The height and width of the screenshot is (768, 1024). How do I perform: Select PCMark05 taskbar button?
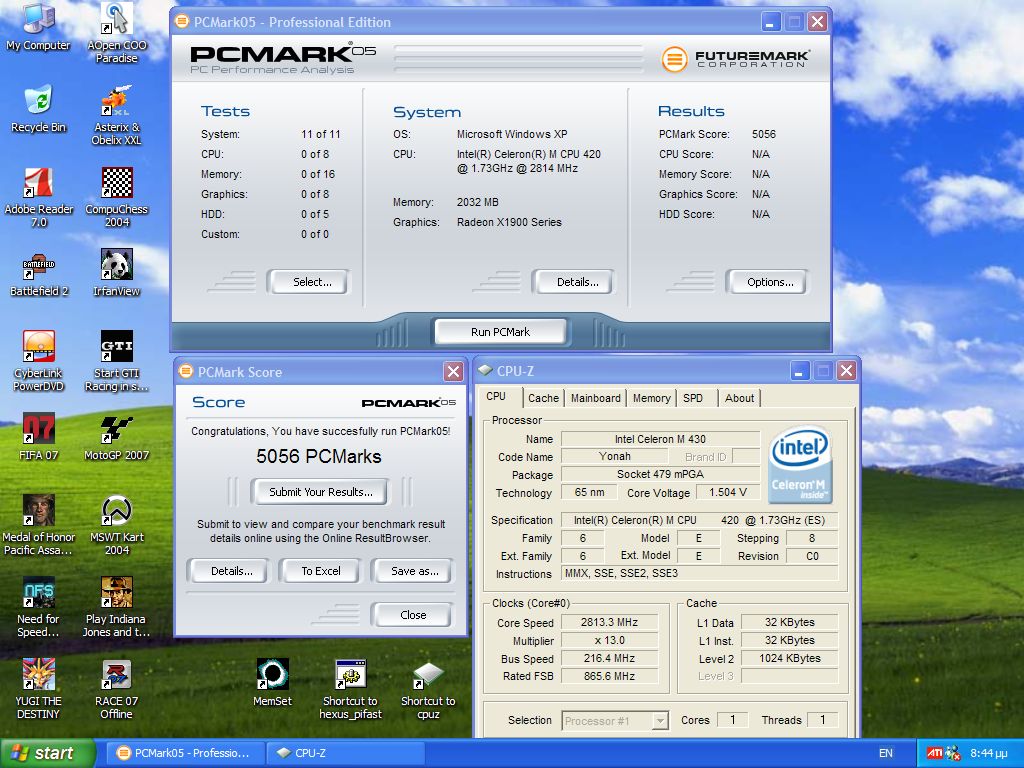184,753
